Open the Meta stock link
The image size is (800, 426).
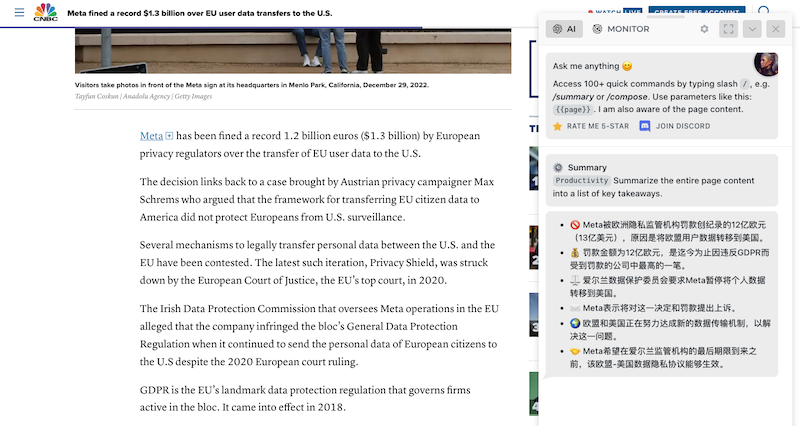click(x=152, y=136)
